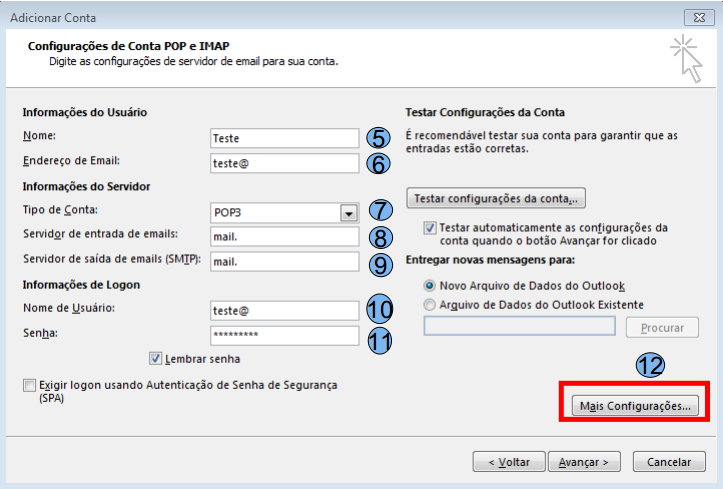
Task: Click the numbered marker 12 badge
Action: 650,366
